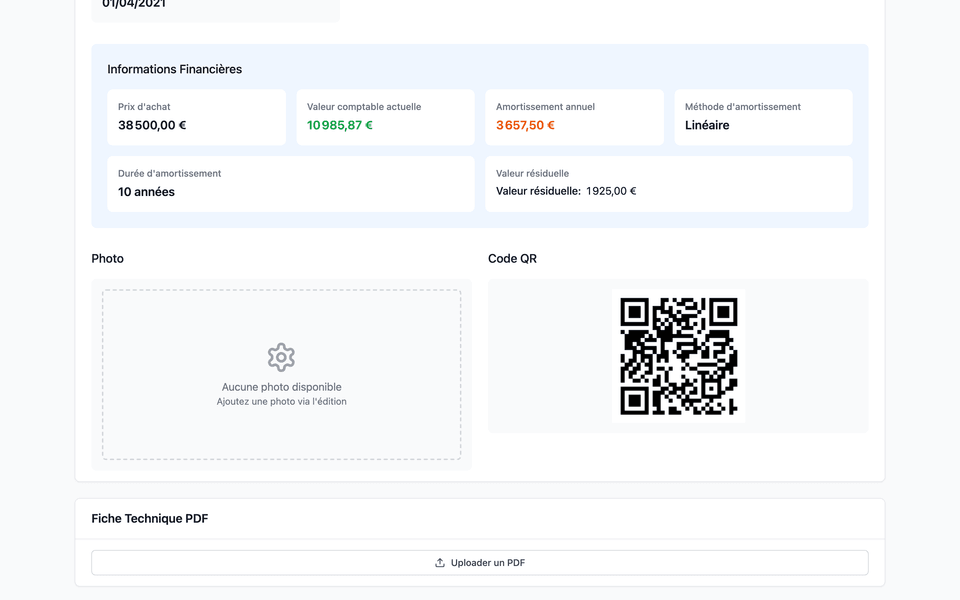Click the Fiche Technique PDF heading
The image size is (960, 600).
150,519
